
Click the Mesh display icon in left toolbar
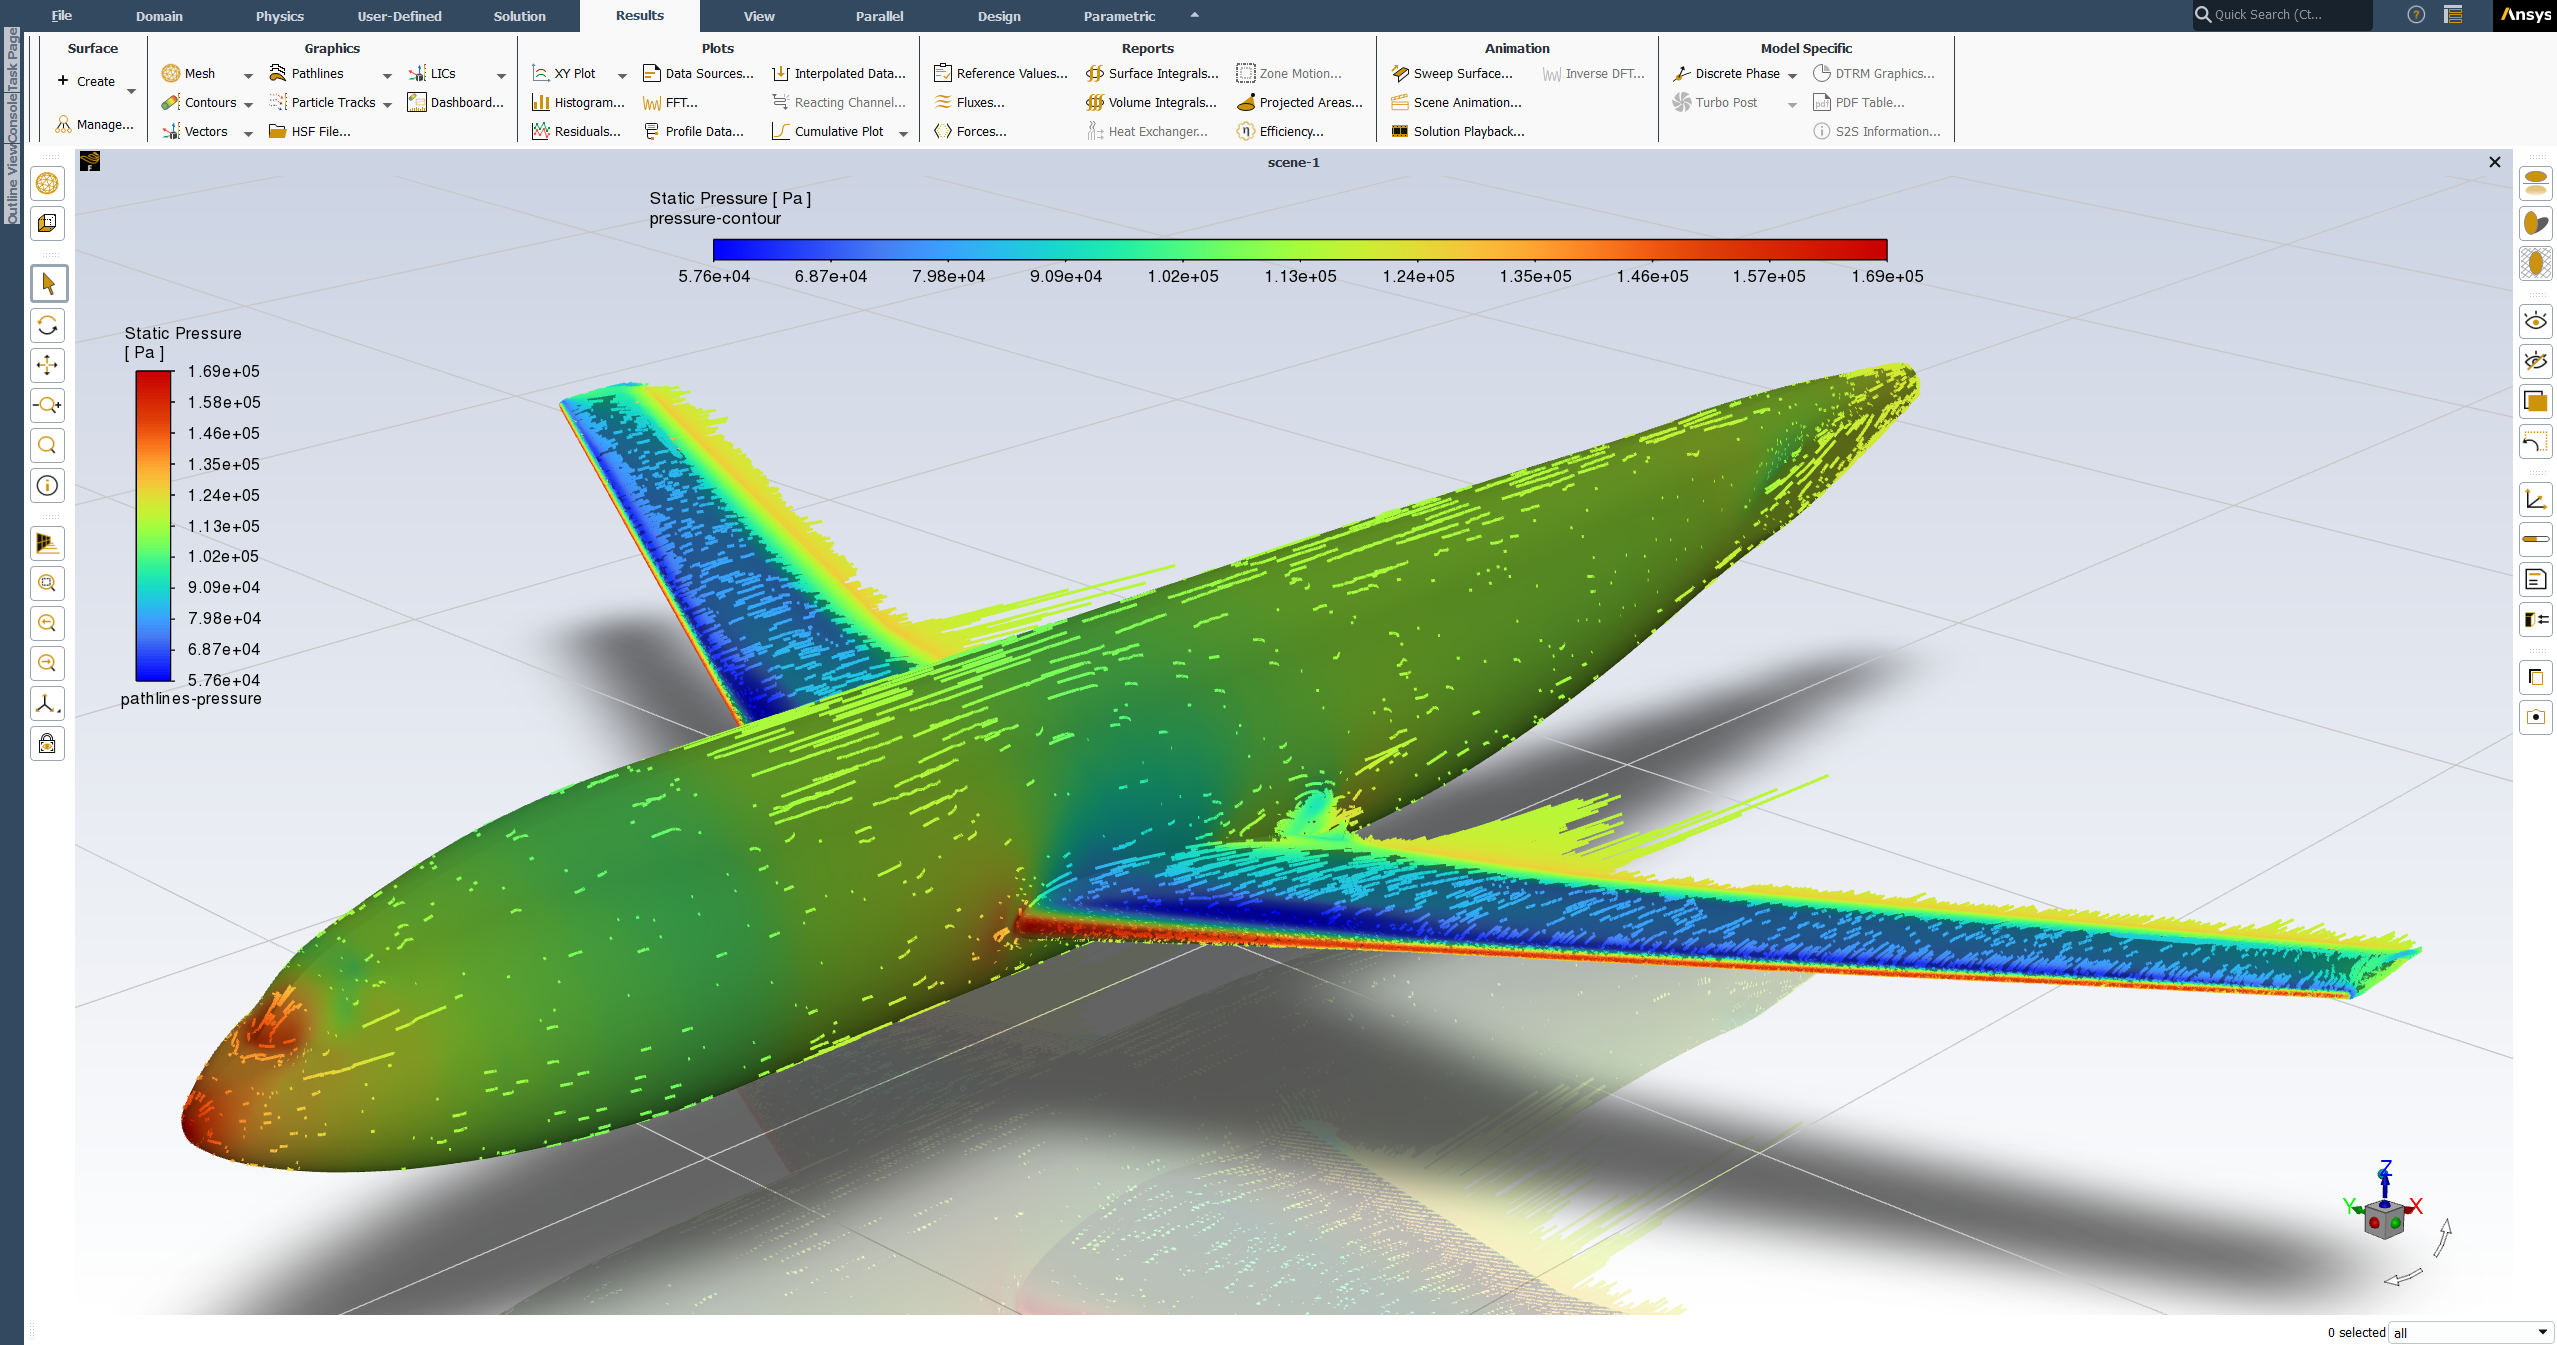coord(47,184)
